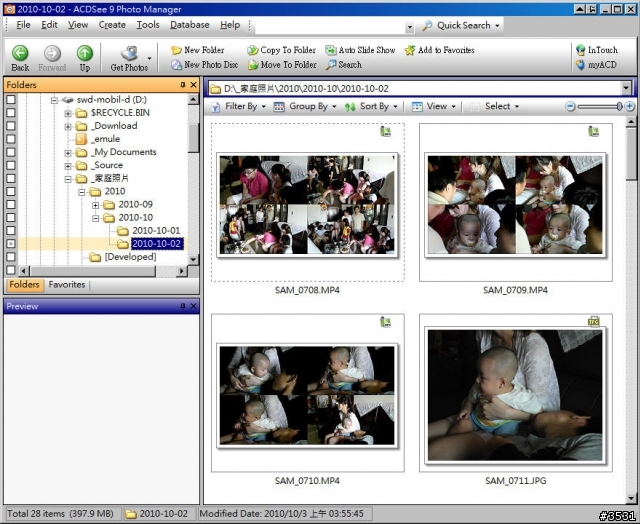640x524 pixels.
Task: Expand the $RECYCLE.BIN tree node
Action: pyautogui.click(x=68, y=113)
